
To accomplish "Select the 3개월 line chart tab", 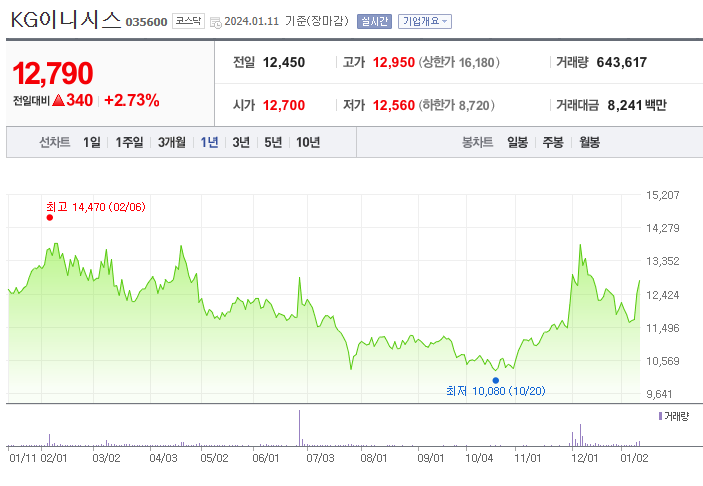I will click(172, 142).
